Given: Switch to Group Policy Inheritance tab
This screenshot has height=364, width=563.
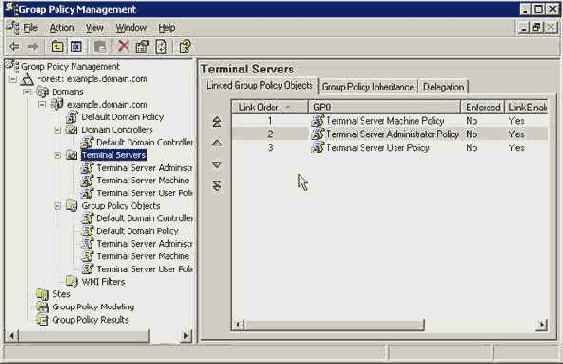Looking at the screenshot, I should point(368,87).
